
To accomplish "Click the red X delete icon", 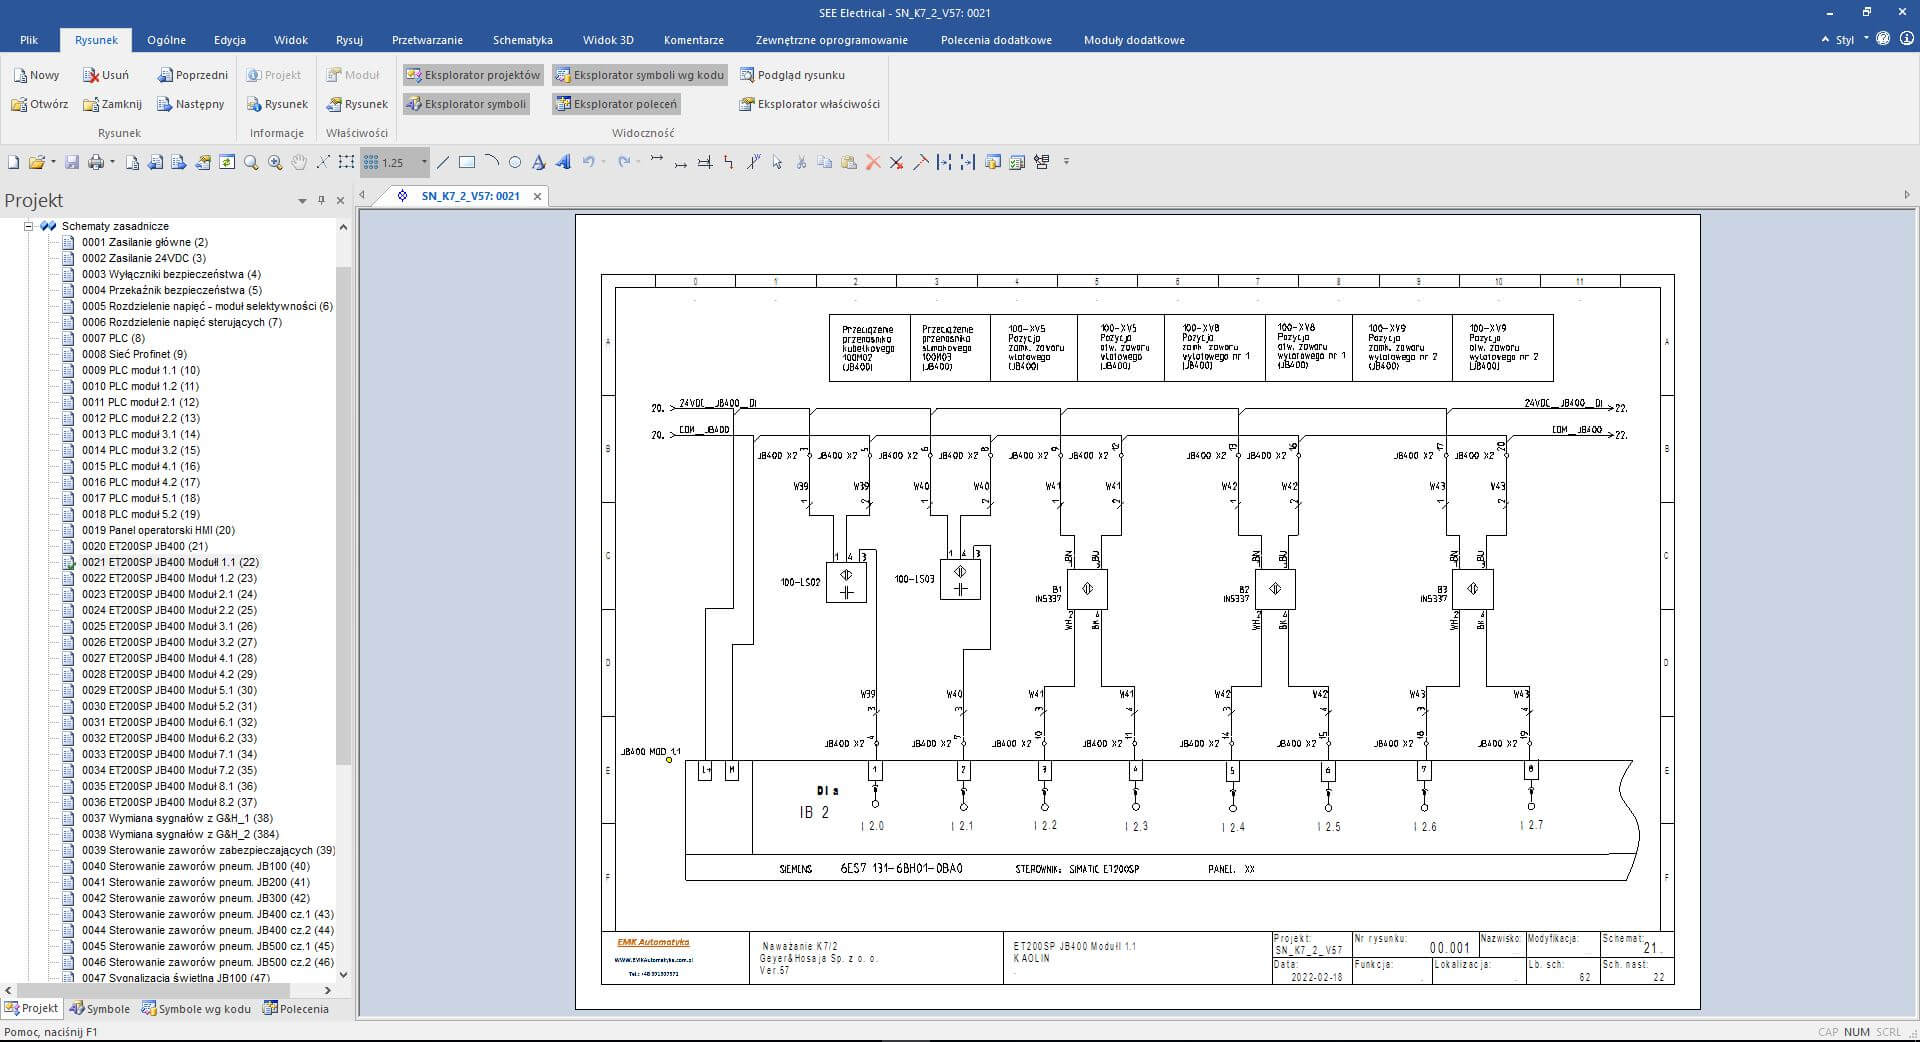I will point(873,162).
